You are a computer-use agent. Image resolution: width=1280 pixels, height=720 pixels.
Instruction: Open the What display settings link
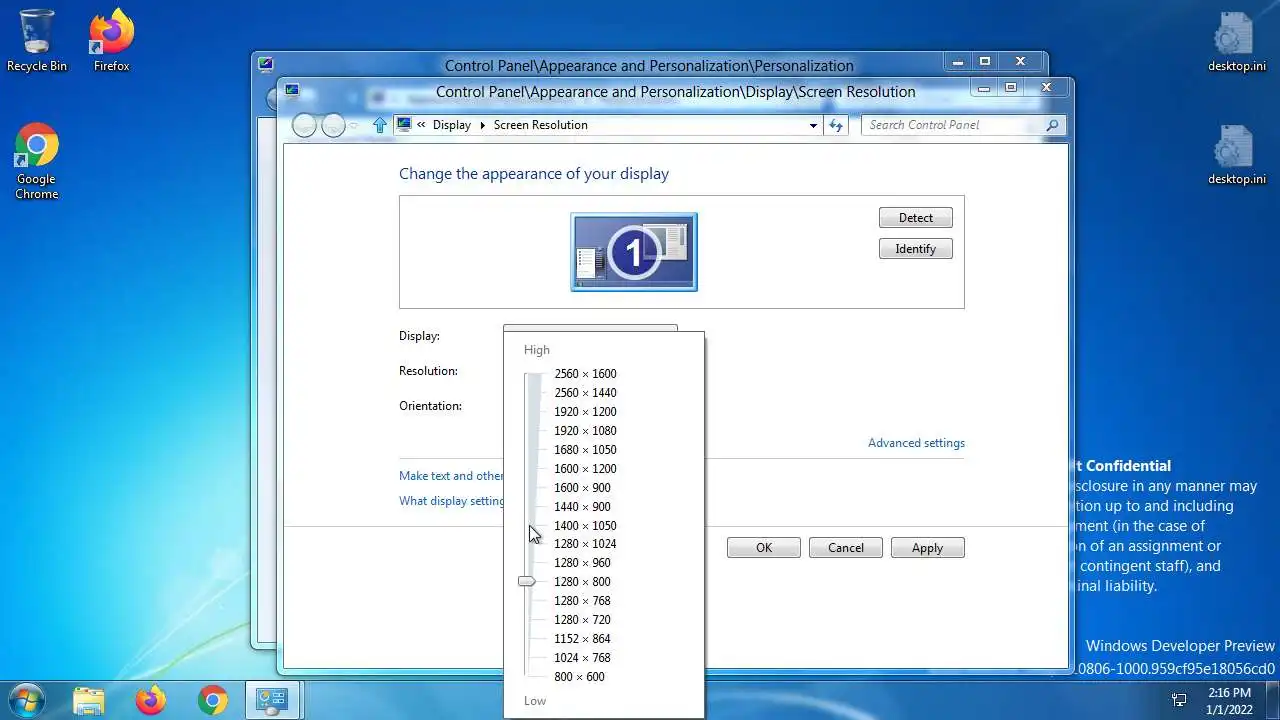click(451, 501)
